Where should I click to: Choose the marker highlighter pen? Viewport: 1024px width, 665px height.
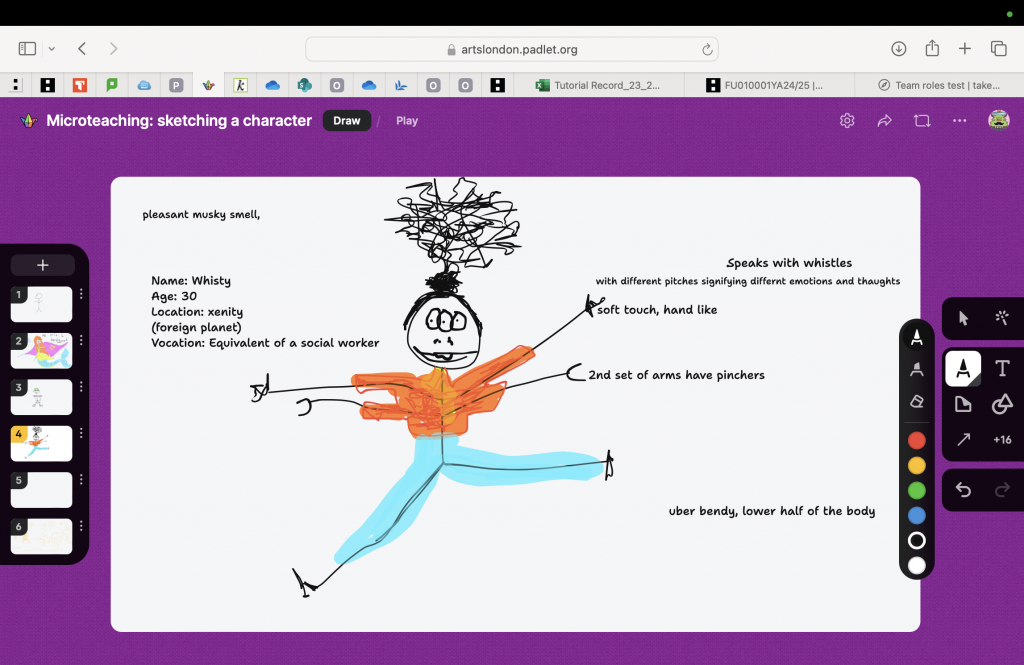917,369
